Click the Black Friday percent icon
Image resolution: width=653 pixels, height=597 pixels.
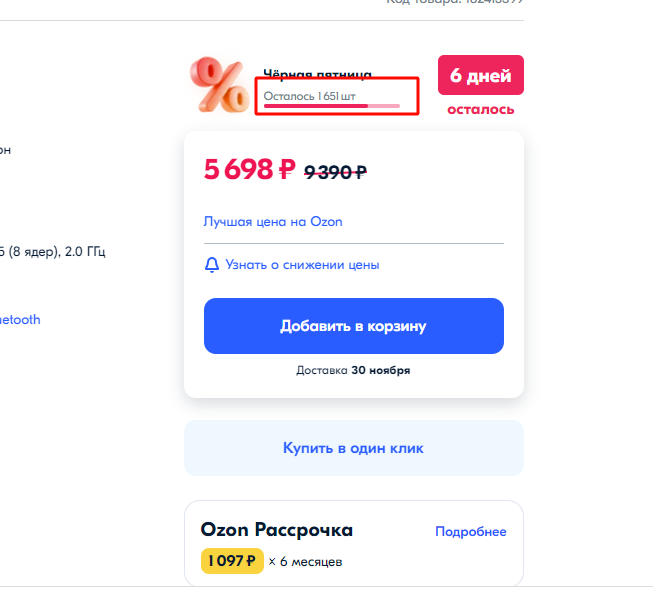coord(220,84)
